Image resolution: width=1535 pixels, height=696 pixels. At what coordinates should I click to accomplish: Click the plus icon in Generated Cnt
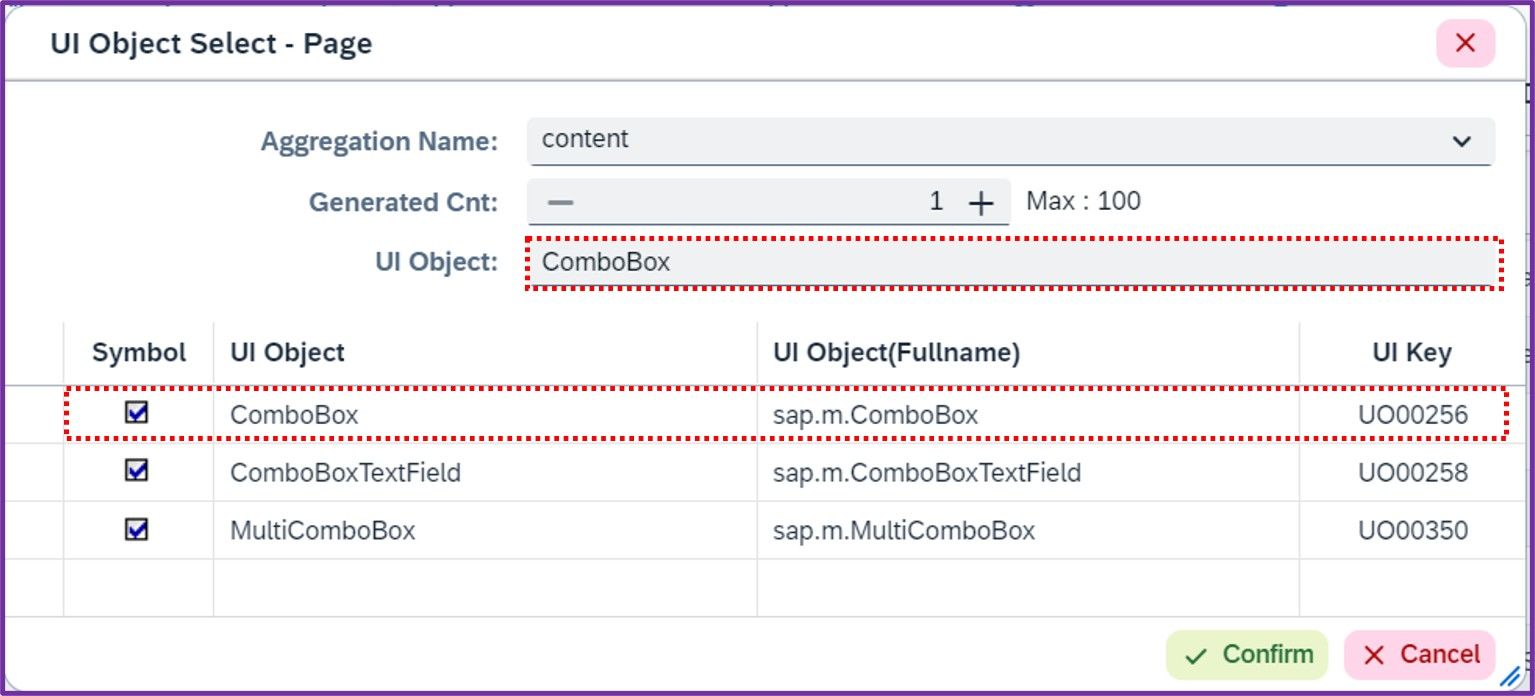point(981,203)
